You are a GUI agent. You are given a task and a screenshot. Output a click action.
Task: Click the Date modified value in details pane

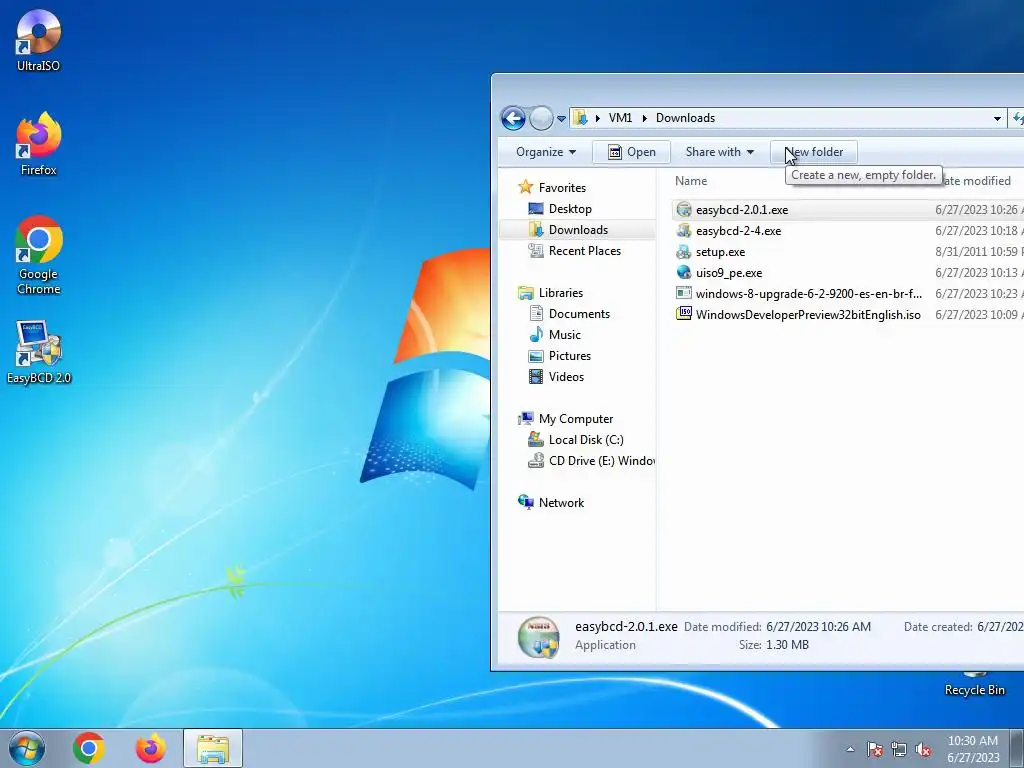[818, 627]
